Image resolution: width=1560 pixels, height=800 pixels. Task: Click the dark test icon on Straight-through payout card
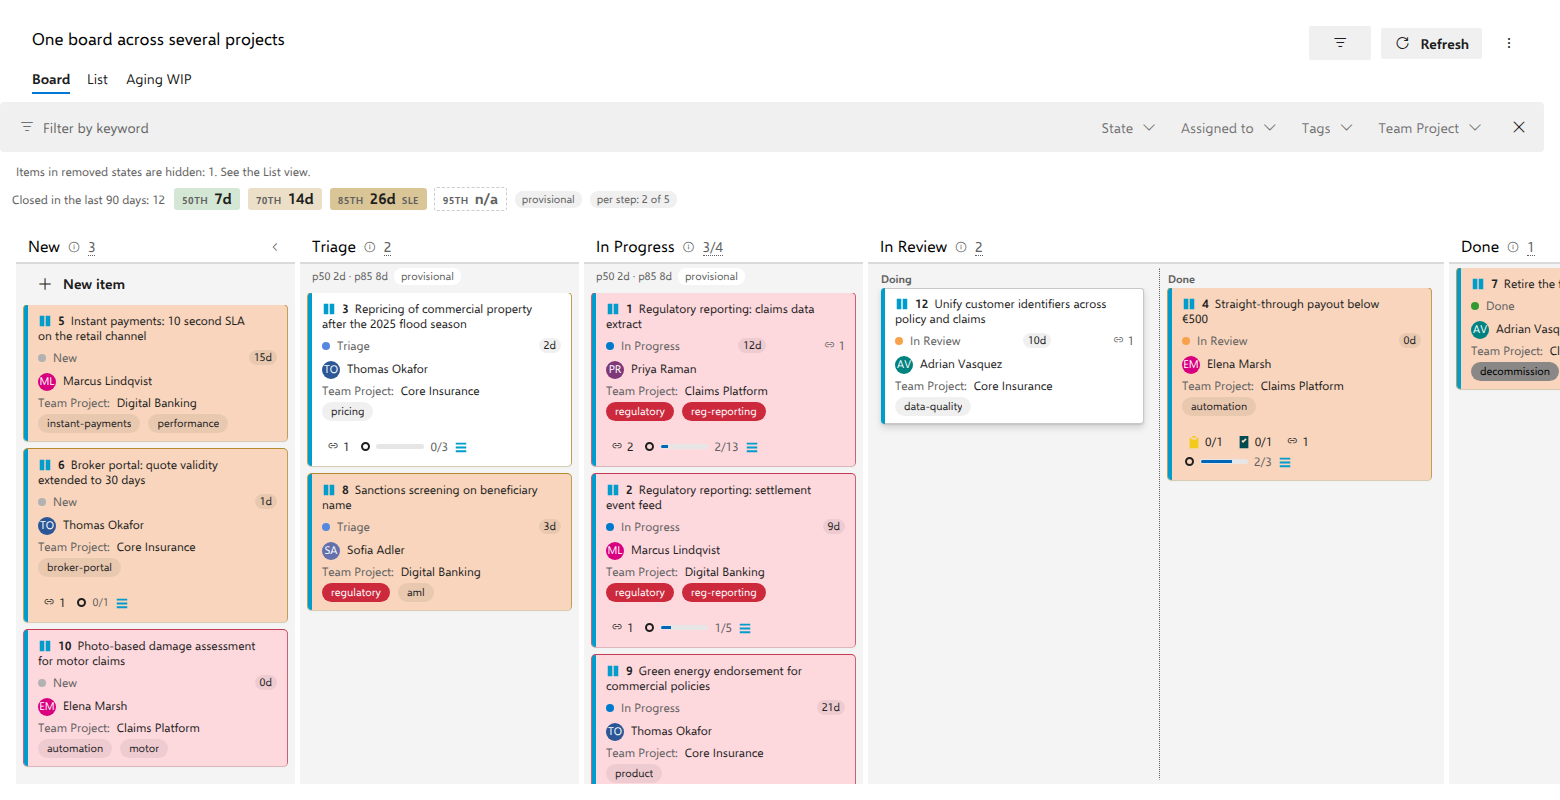tap(1244, 442)
